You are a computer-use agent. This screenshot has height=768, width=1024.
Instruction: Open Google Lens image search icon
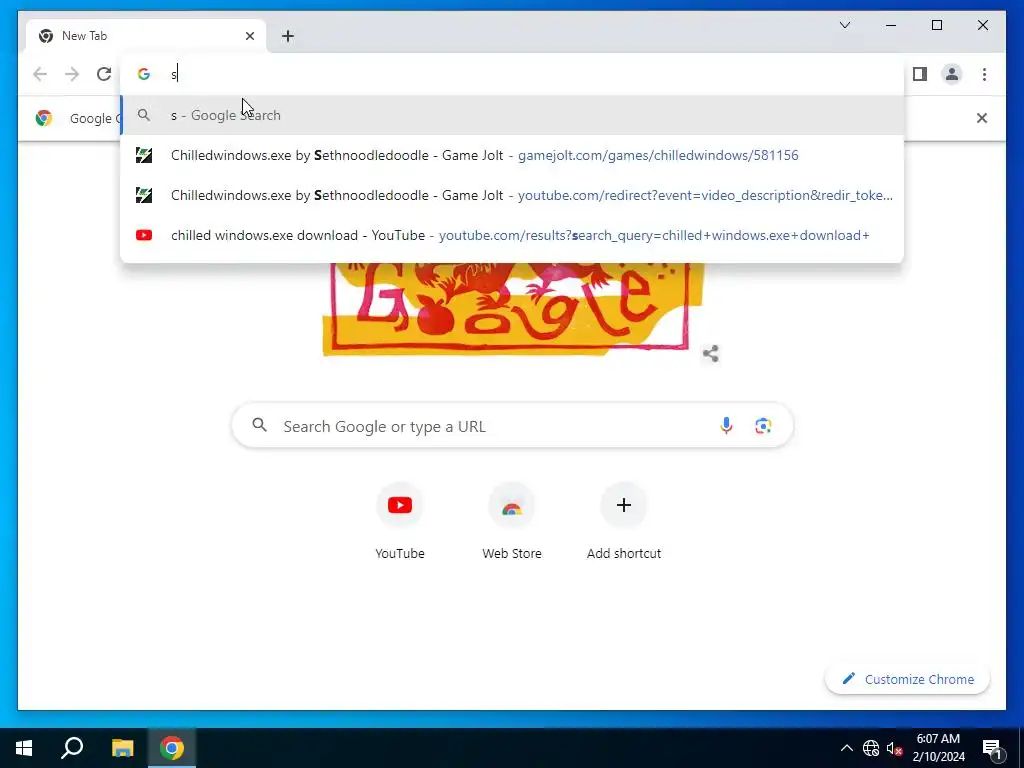coord(763,426)
